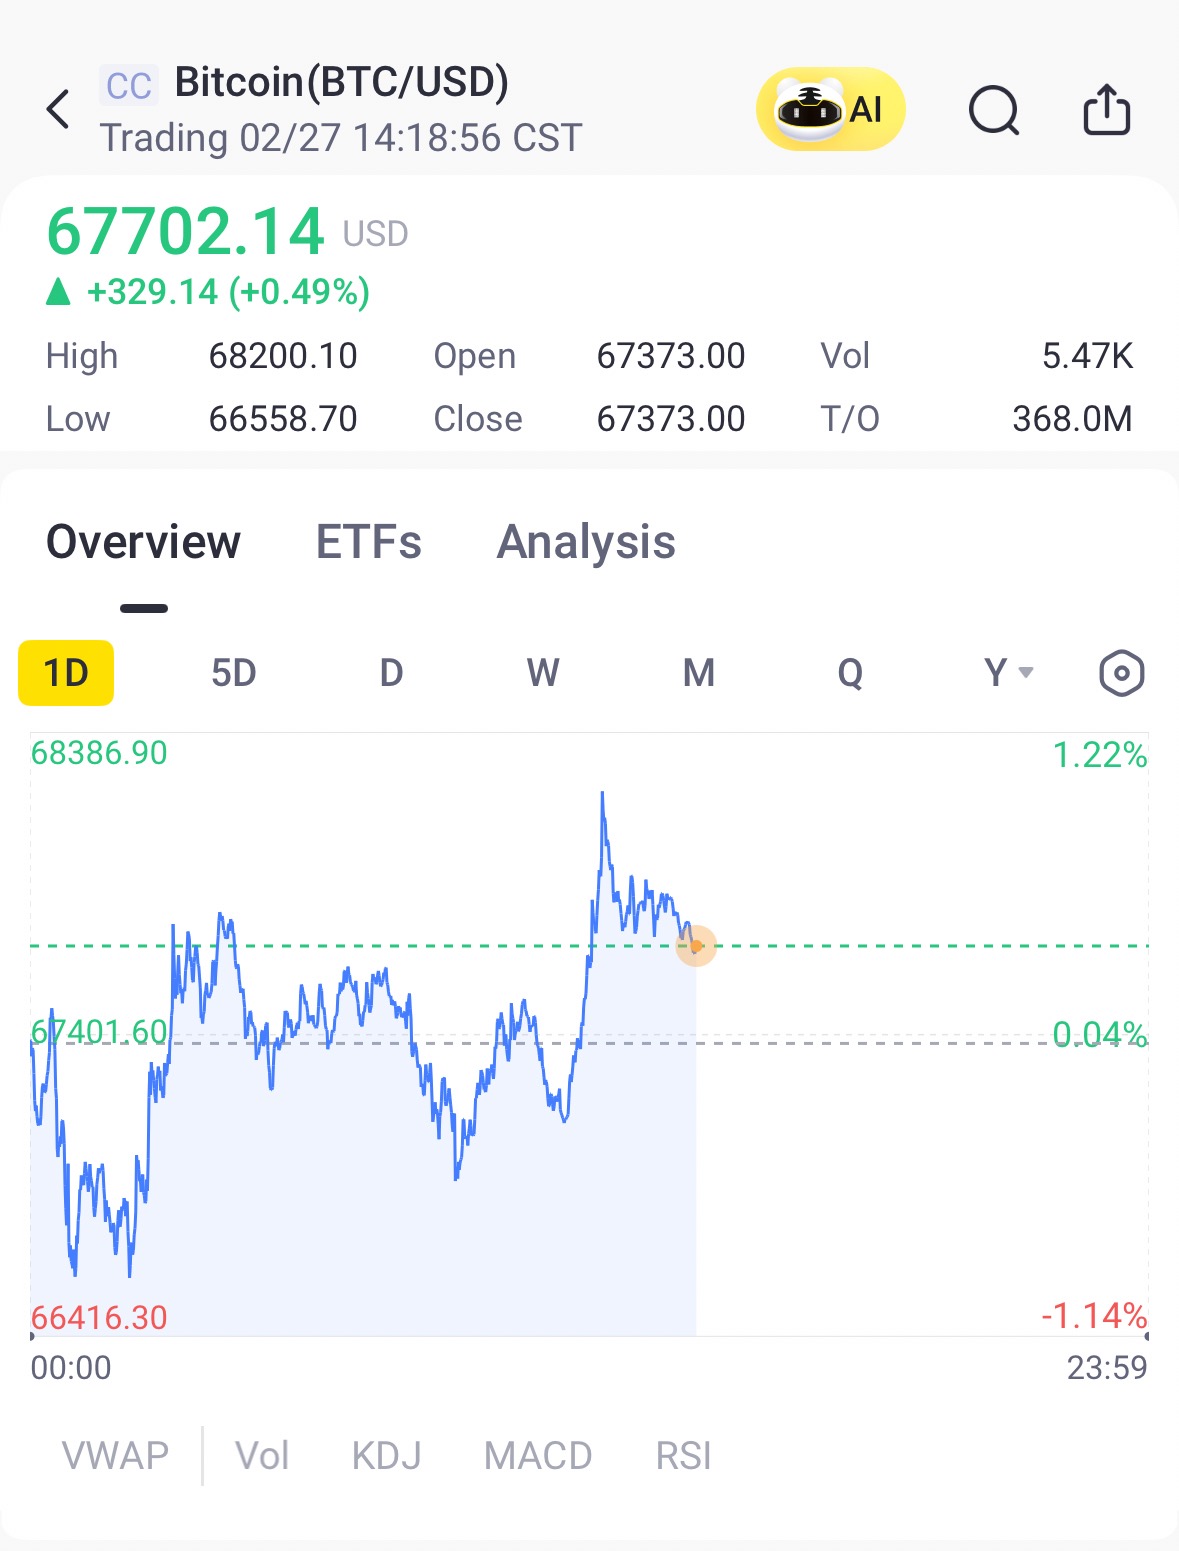Tap the share icon

click(1107, 108)
